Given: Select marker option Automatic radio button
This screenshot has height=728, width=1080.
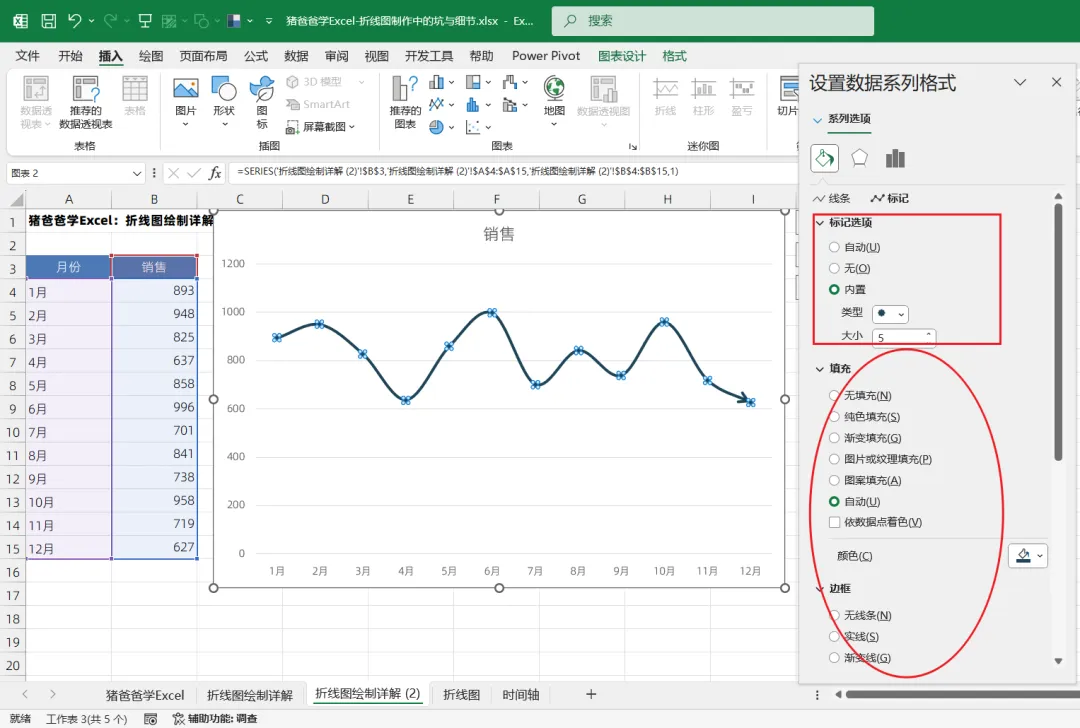Looking at the screenshot, I should coord(834,247).
